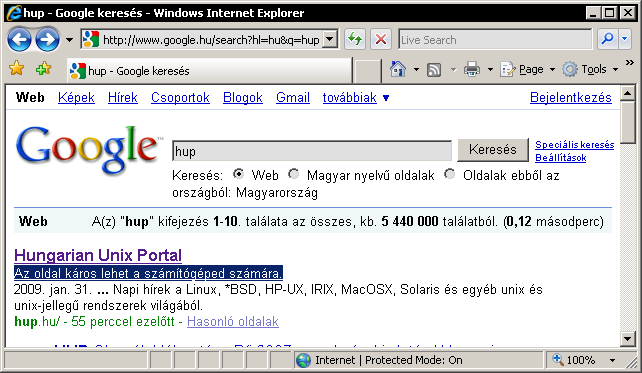Open the Tools menu

(590, 70)
